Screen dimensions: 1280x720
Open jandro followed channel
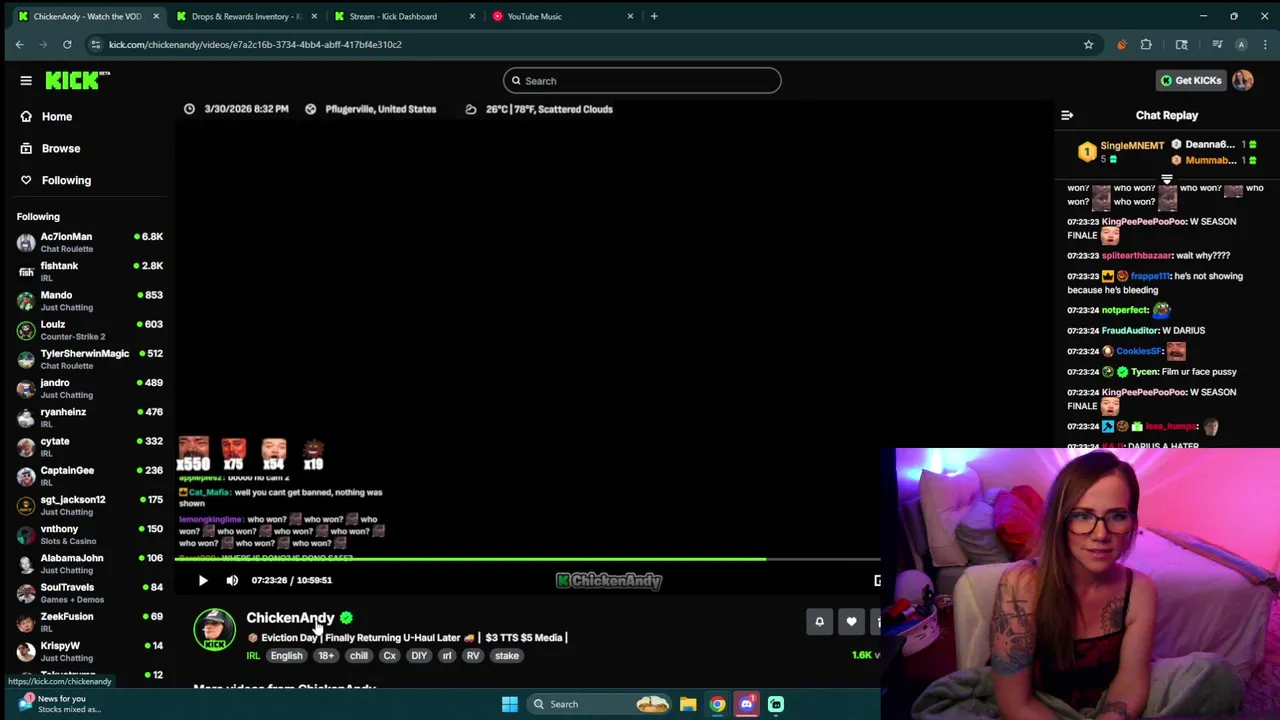tap(90, 388)
